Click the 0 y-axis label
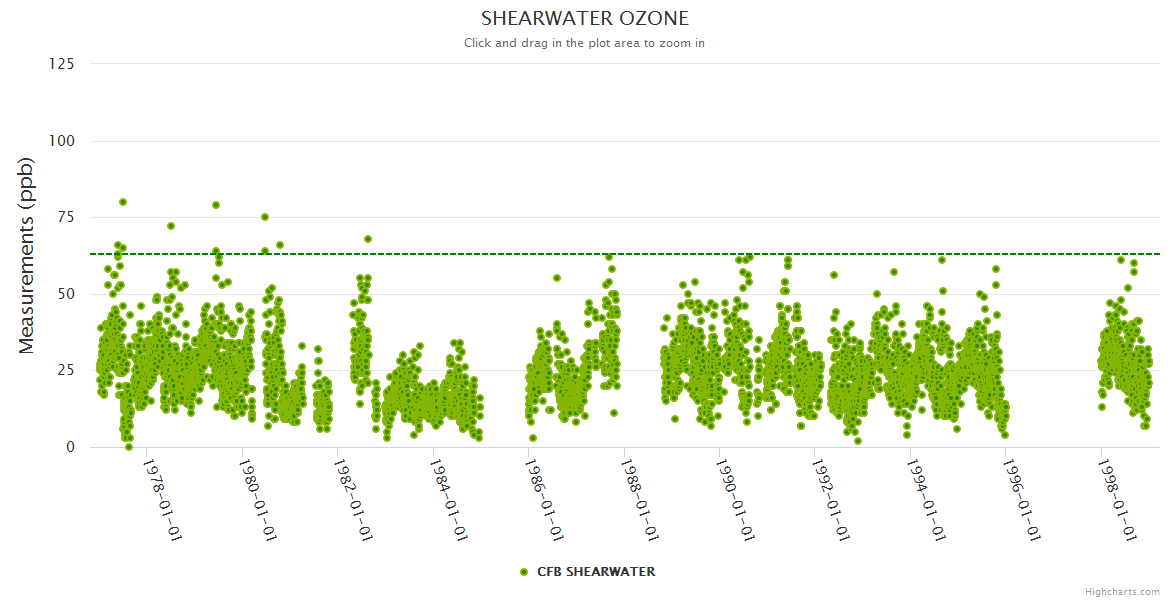 click(x=70, y=447)
